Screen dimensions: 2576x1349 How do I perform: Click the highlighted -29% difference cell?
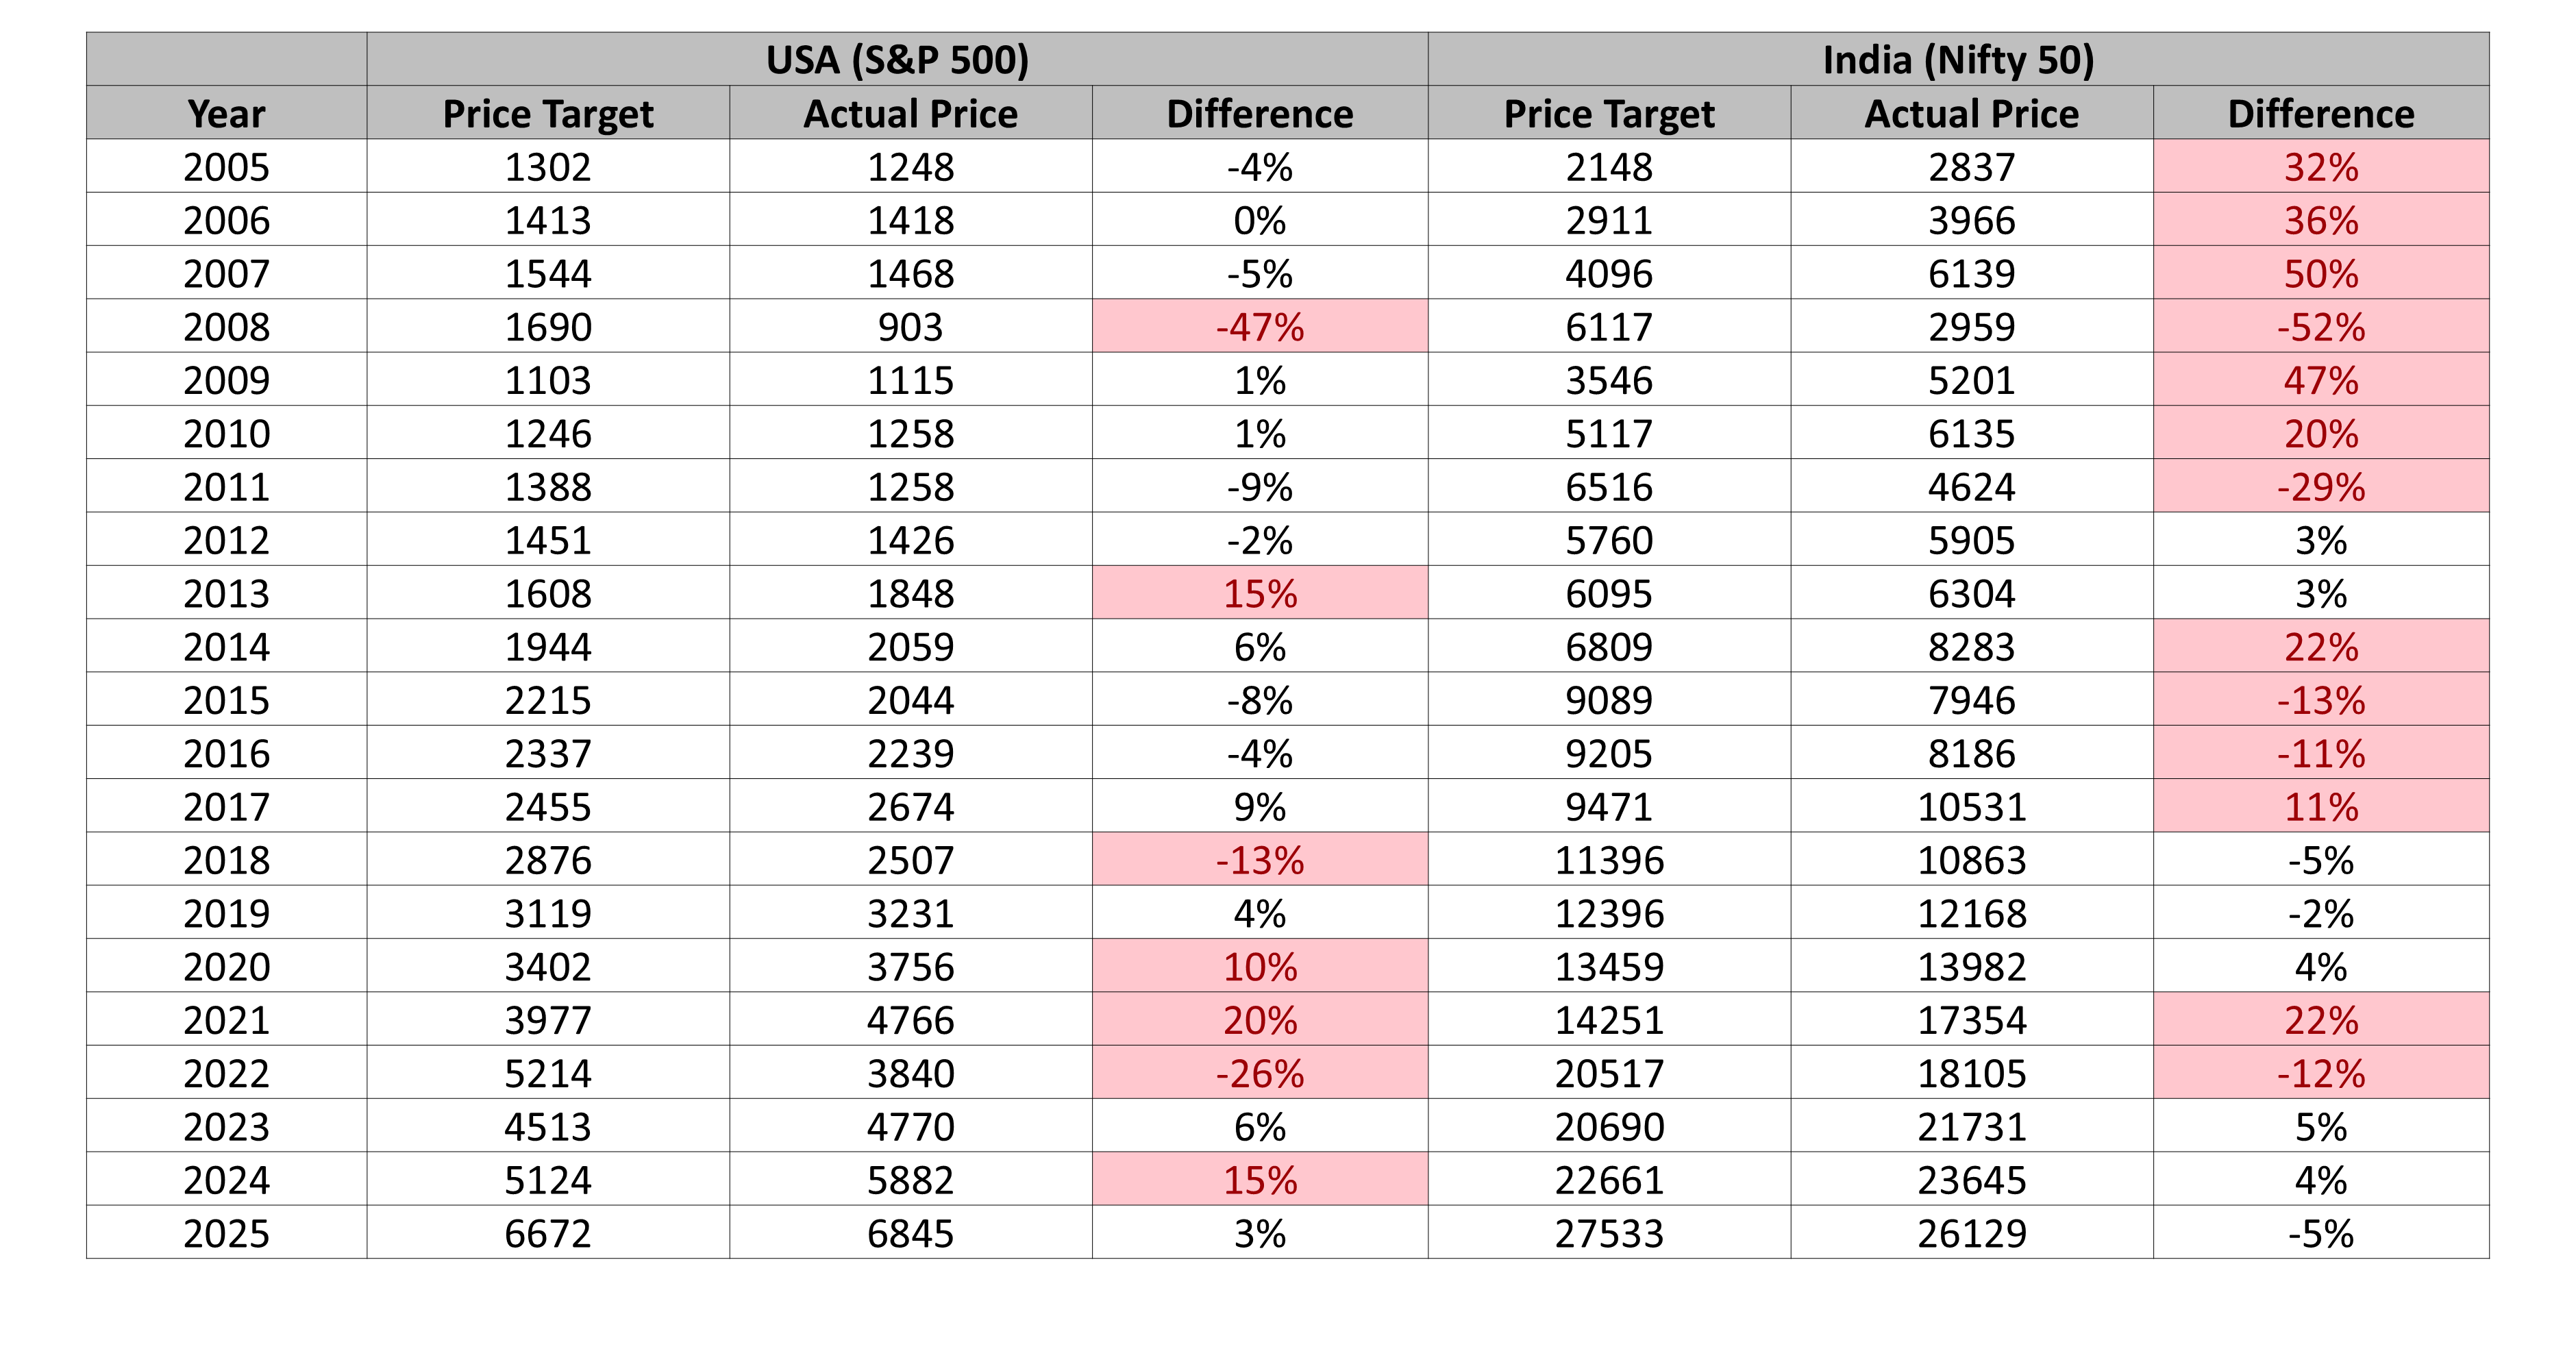click(2320, 487)
